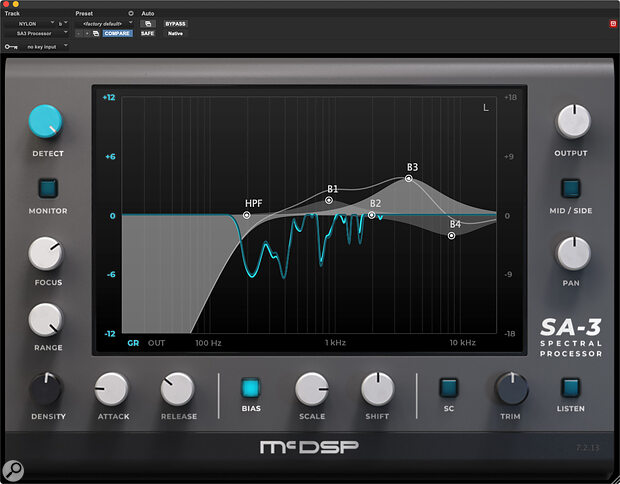The width and height of the screenshot is (620, 484).
Task: Toggle the MID / SIDE switch
Action: [570, 187]
